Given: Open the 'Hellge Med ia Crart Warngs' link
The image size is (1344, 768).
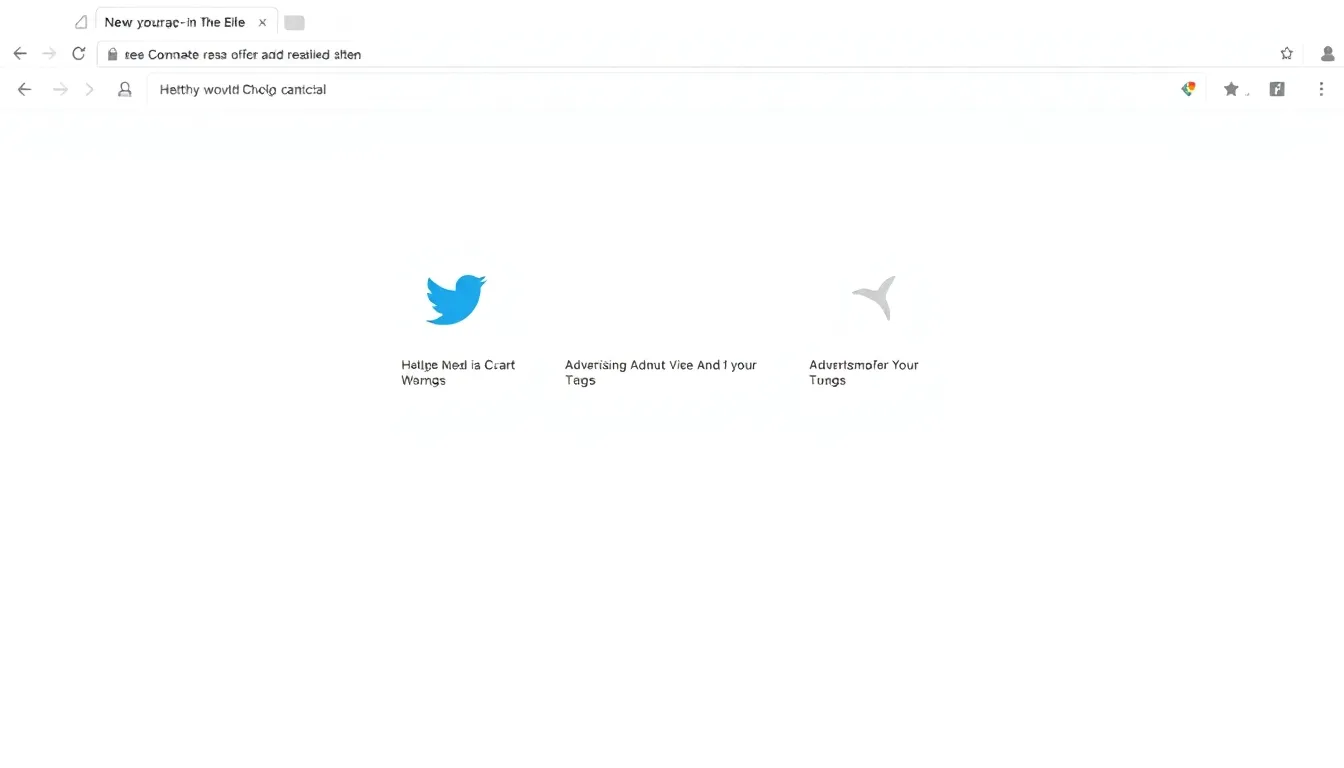Looking at the screenshot, I should click(x=458, y=372).
